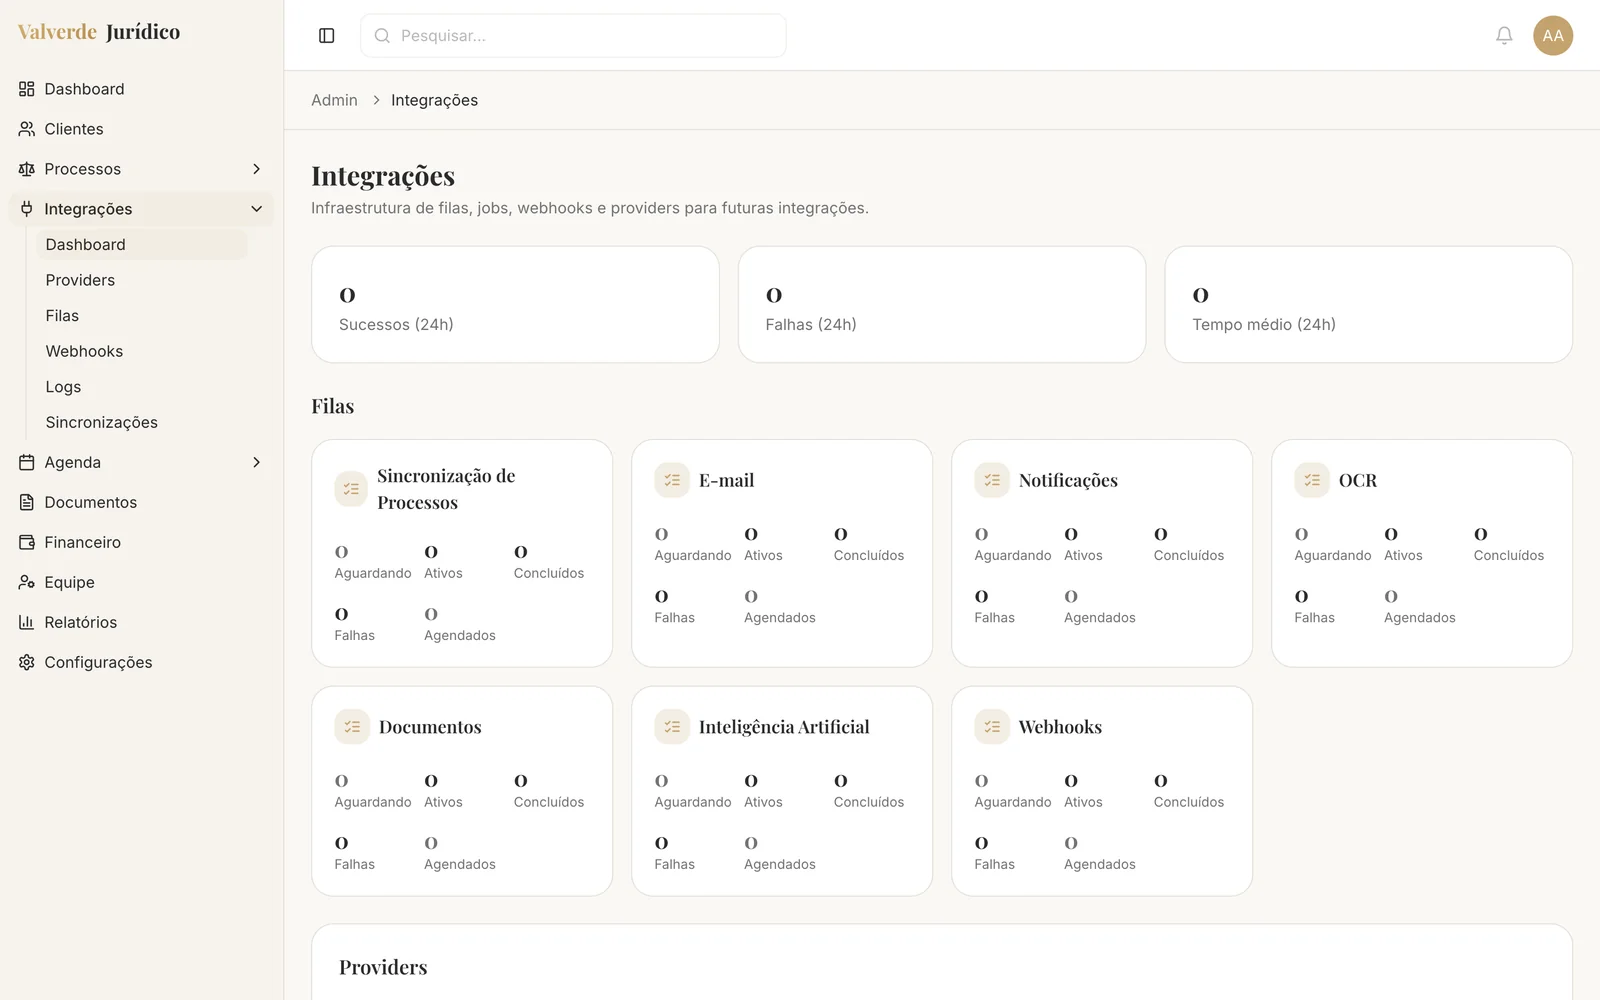Click the Documentos queue card title
The width and height of the screenshot is (1600, 1000).
[x=430, y=727]
